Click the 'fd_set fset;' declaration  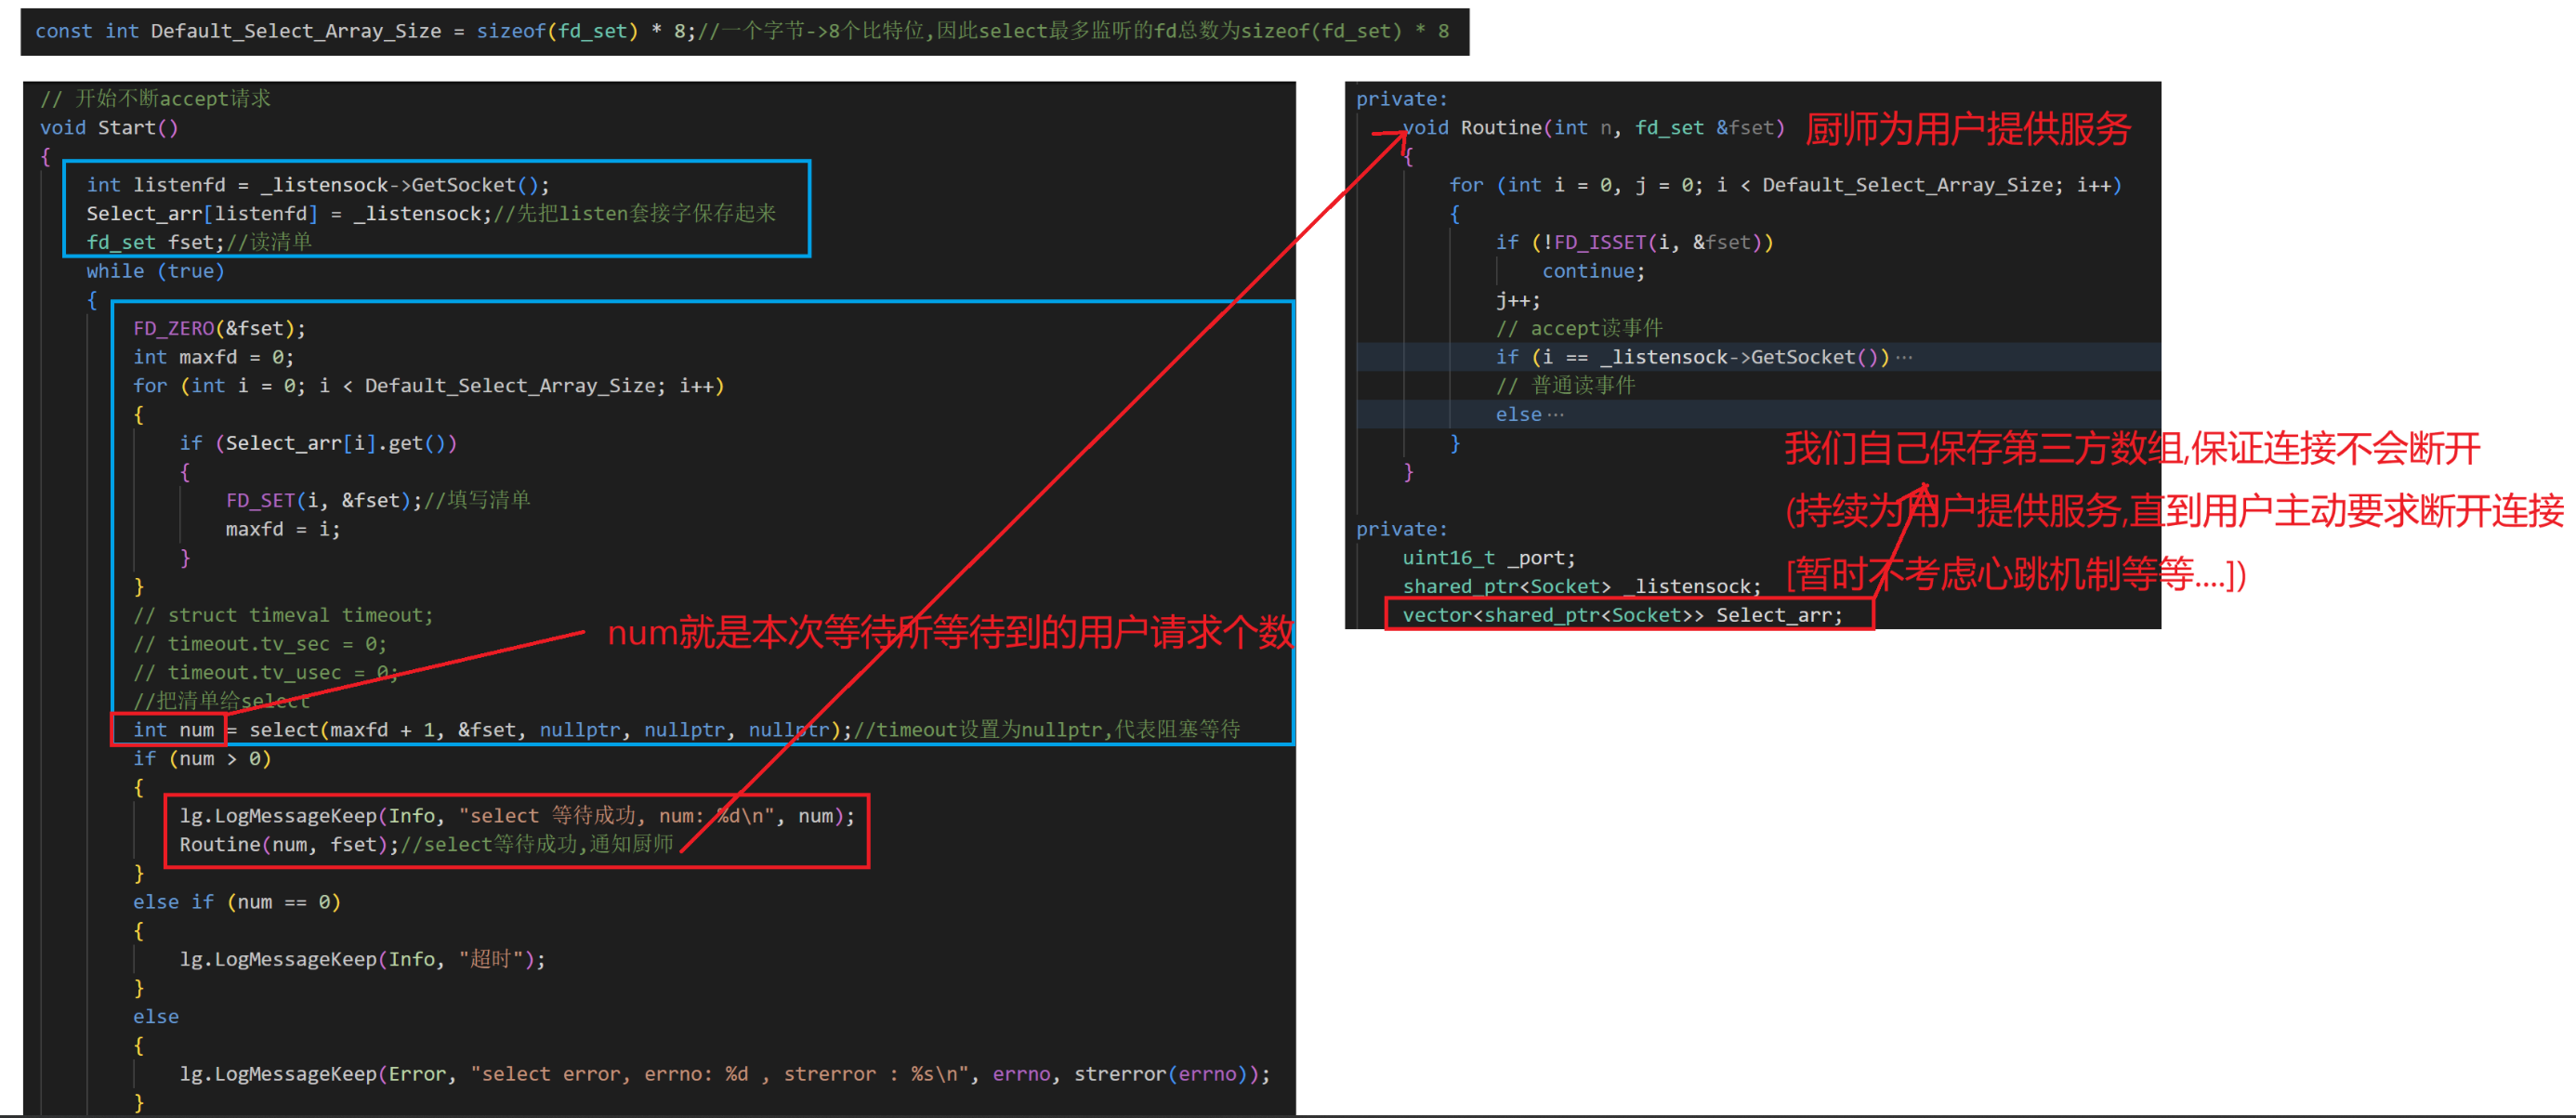point(155,242)
